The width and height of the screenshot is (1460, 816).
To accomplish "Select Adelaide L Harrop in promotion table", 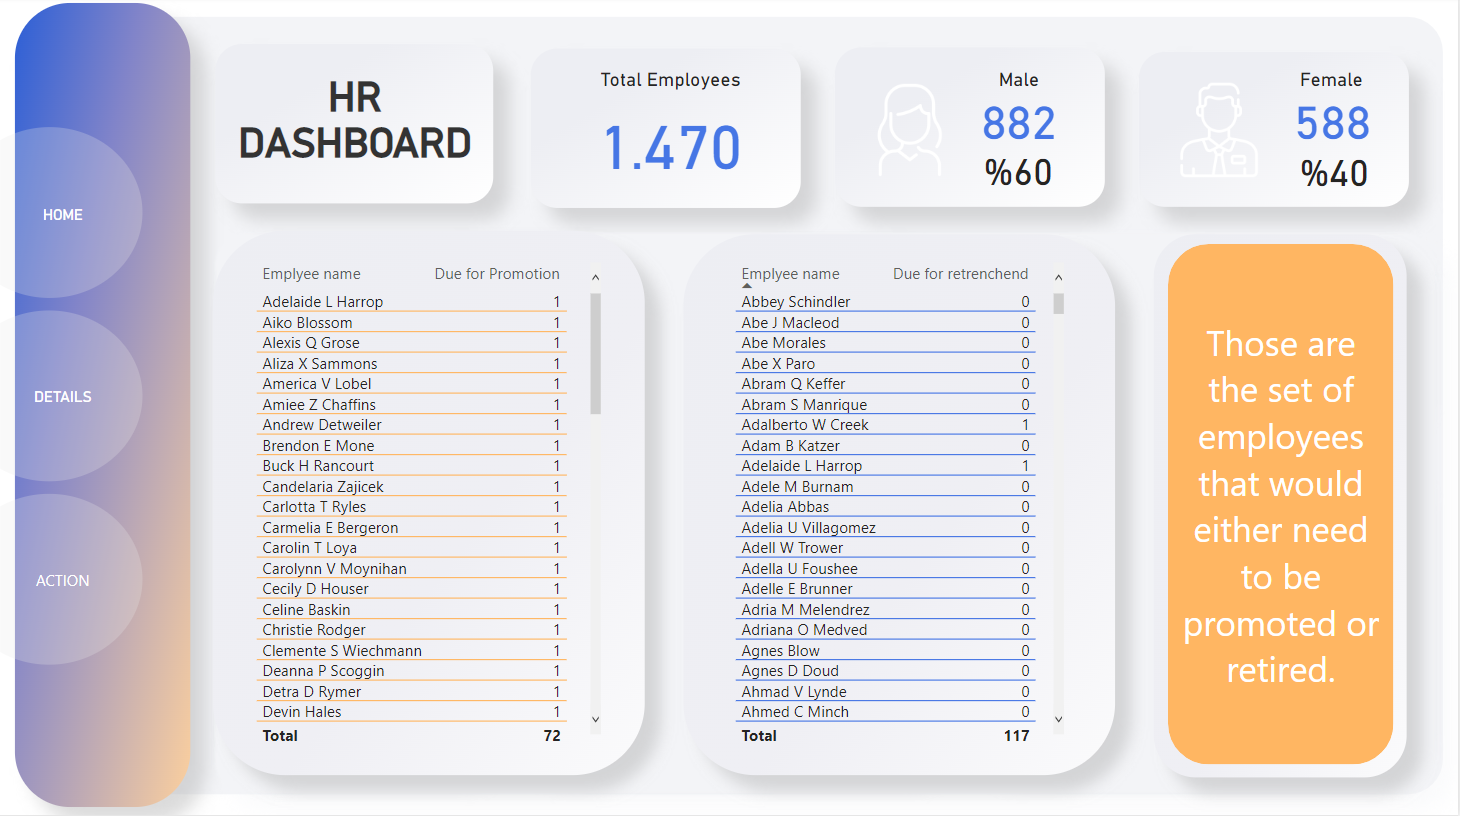I will [323, 302].
